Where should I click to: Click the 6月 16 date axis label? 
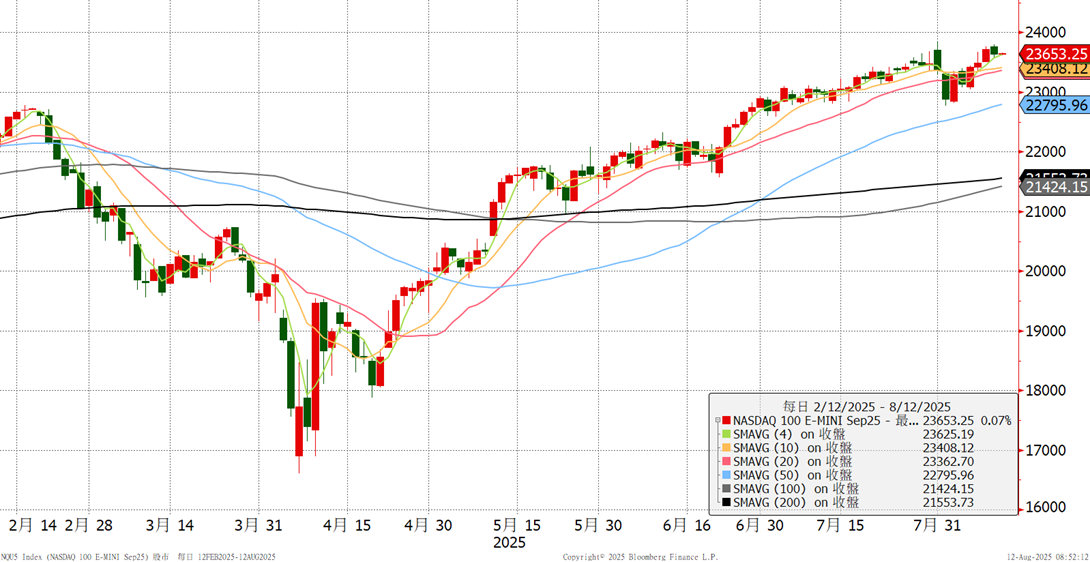(686, 525)
